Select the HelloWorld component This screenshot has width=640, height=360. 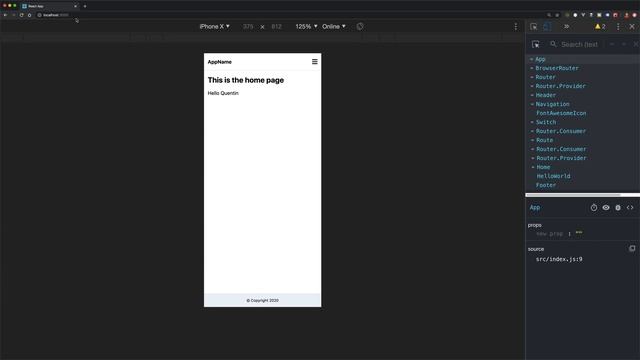click(x=553, y=176)
